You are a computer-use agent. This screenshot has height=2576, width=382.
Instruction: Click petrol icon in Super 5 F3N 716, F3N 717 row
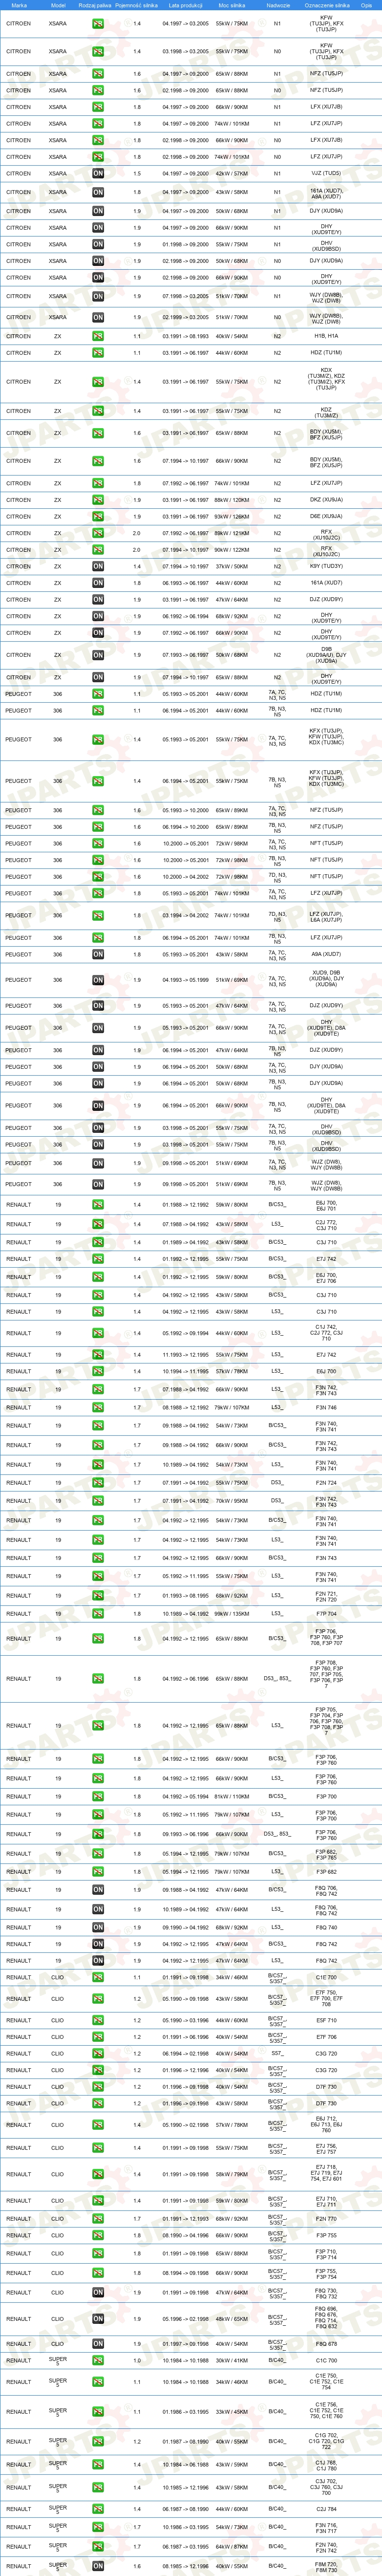point(98,2527)
